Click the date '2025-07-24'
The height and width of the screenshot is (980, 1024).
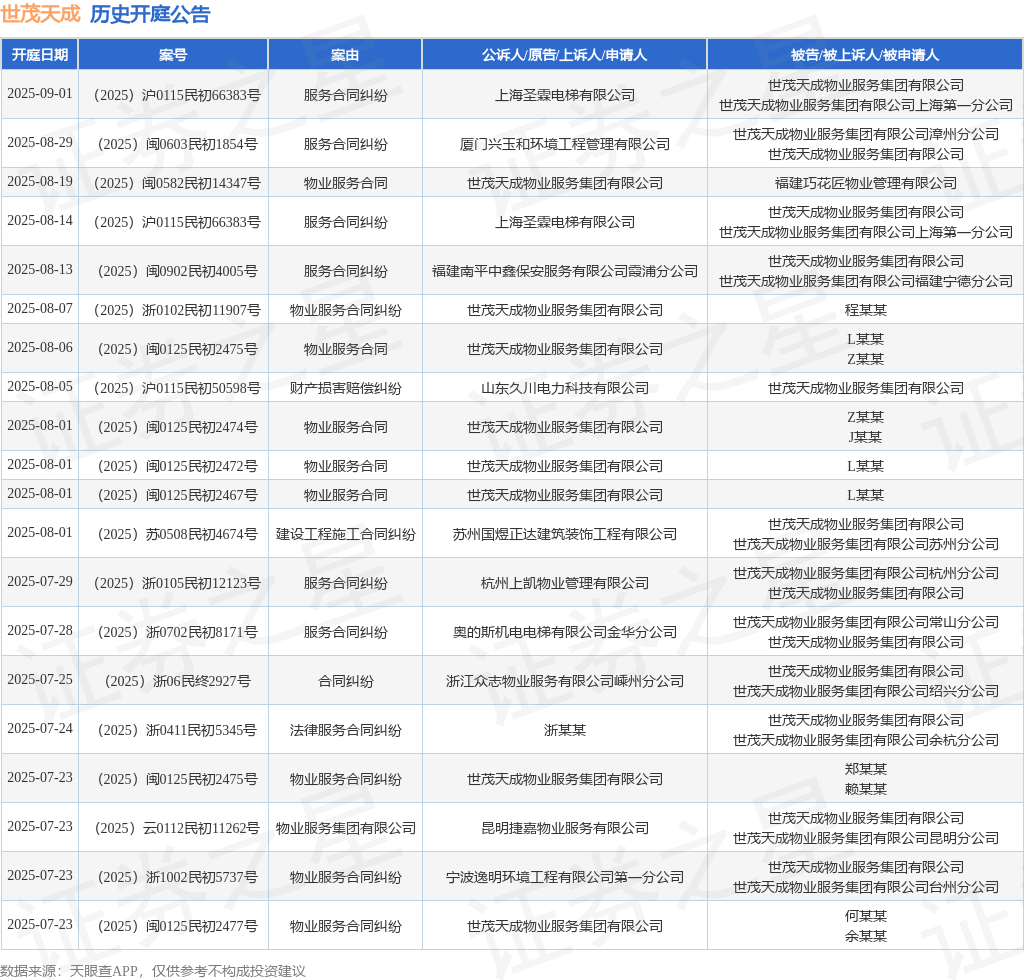pos(40,728)
